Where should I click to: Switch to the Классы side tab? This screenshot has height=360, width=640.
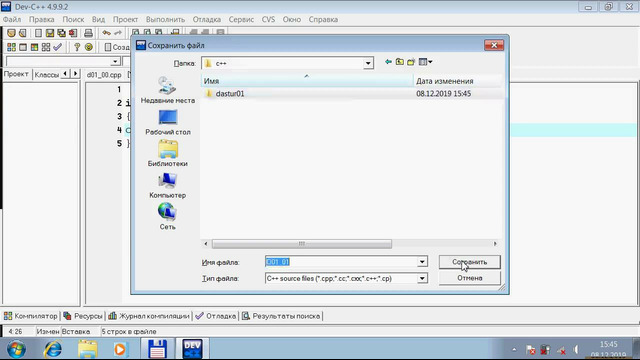click(x=47, y=74)
